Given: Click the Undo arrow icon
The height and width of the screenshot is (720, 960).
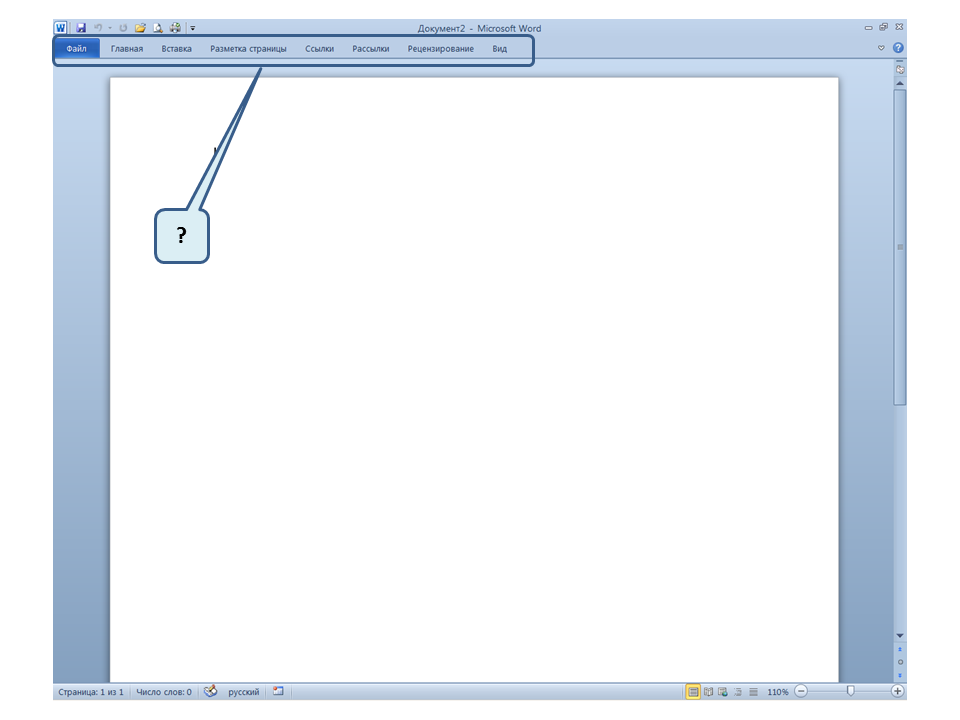Looking at the screenshot, I should 98,28.
